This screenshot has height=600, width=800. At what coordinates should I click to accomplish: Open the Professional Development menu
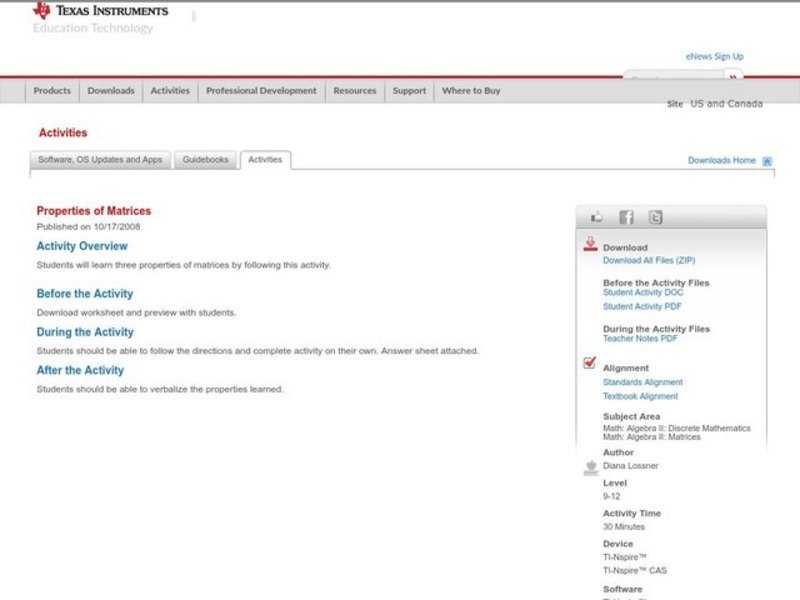click(261, 91)
